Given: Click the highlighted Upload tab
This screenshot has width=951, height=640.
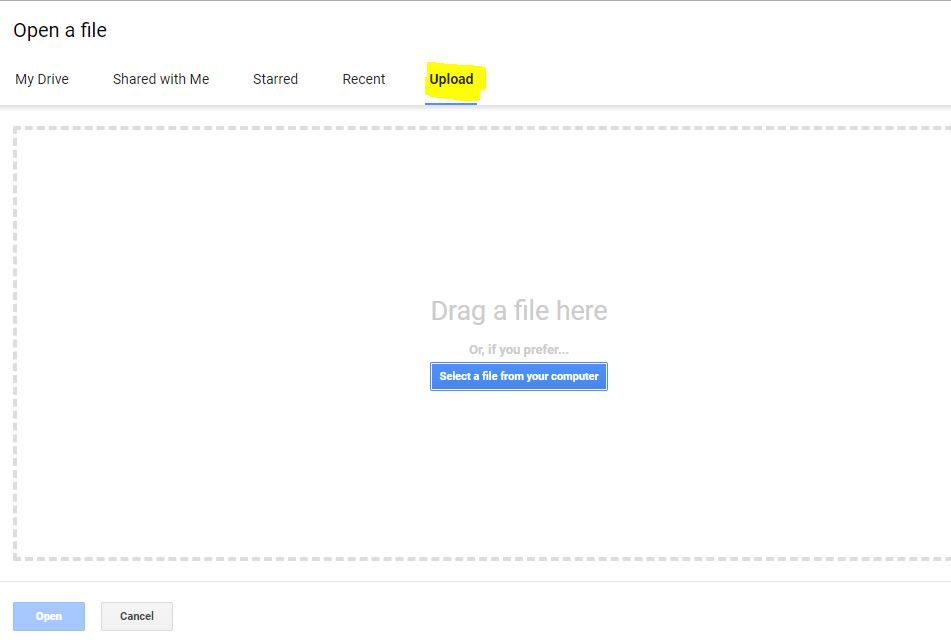Looking at the screenshot, I should [451, 79].
